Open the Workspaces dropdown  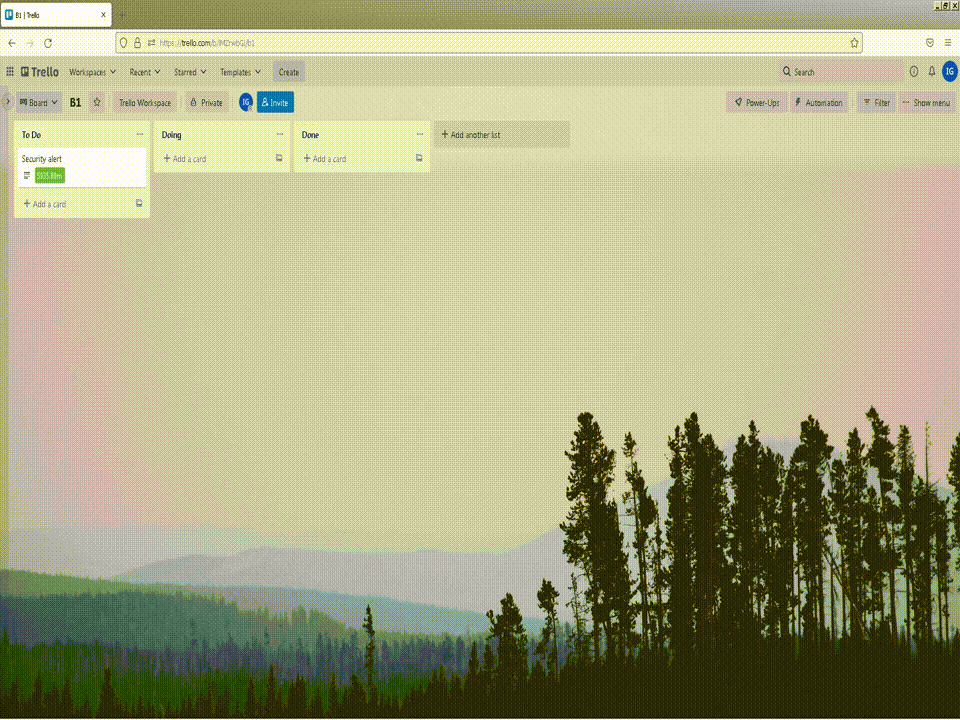(x=93, y=71)
